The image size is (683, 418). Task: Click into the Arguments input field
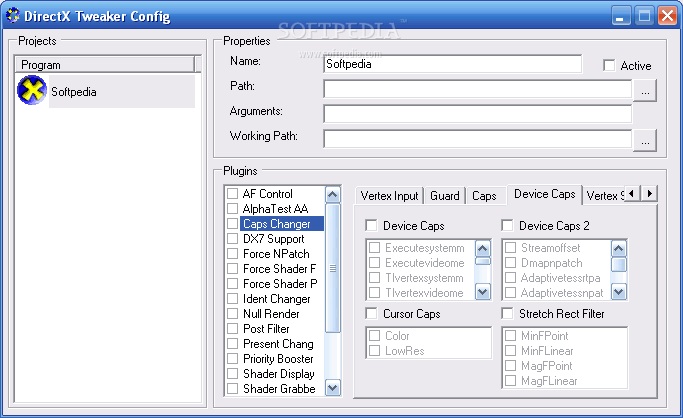(477, 114)
